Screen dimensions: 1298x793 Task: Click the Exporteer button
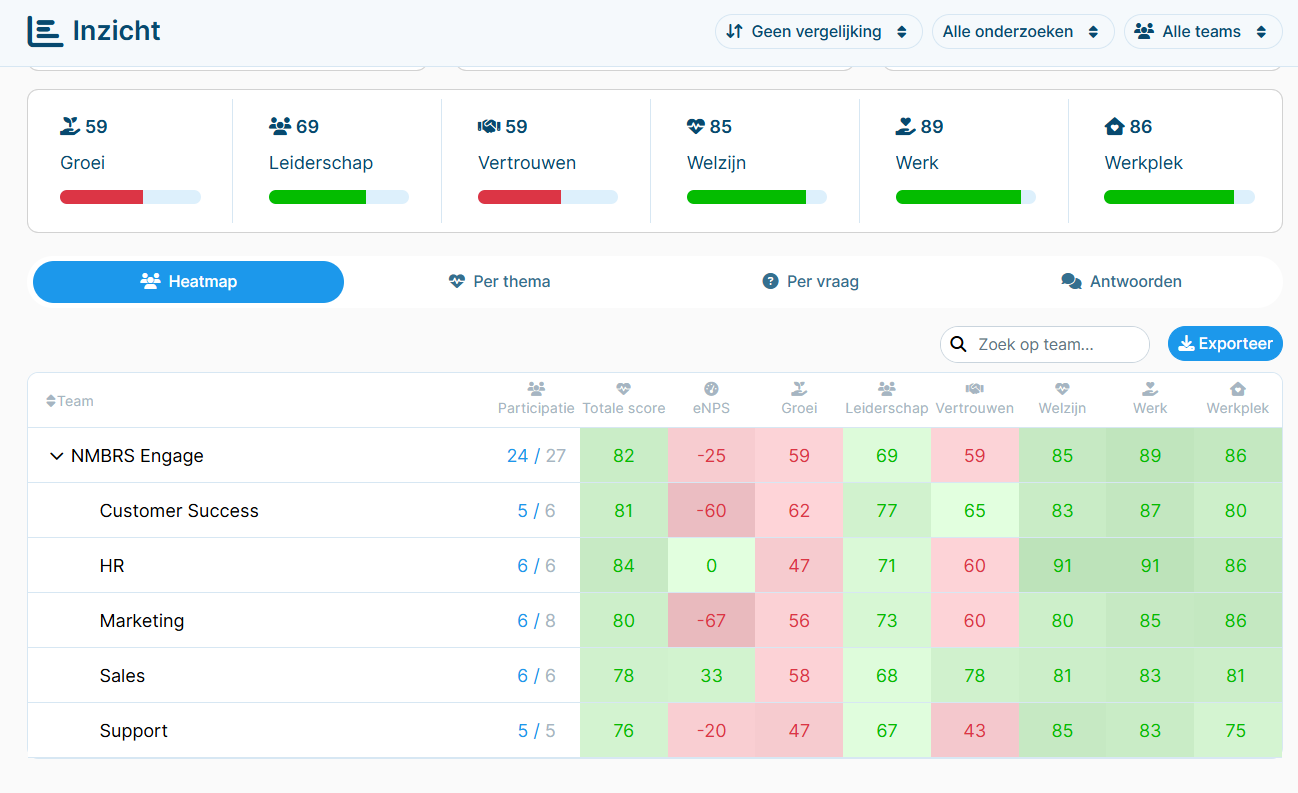[x=1225, y=344]
